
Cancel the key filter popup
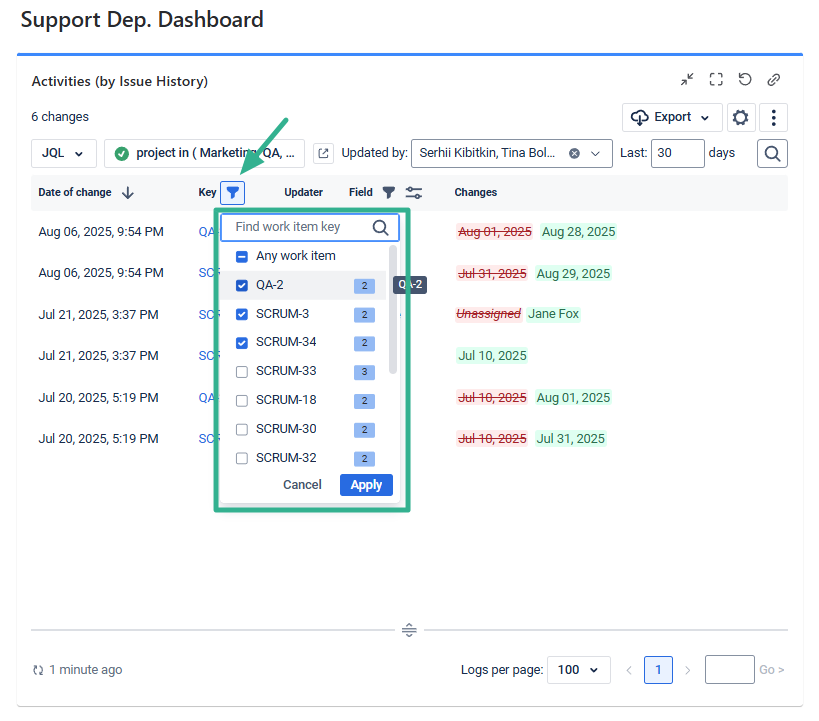pos(302,485)
